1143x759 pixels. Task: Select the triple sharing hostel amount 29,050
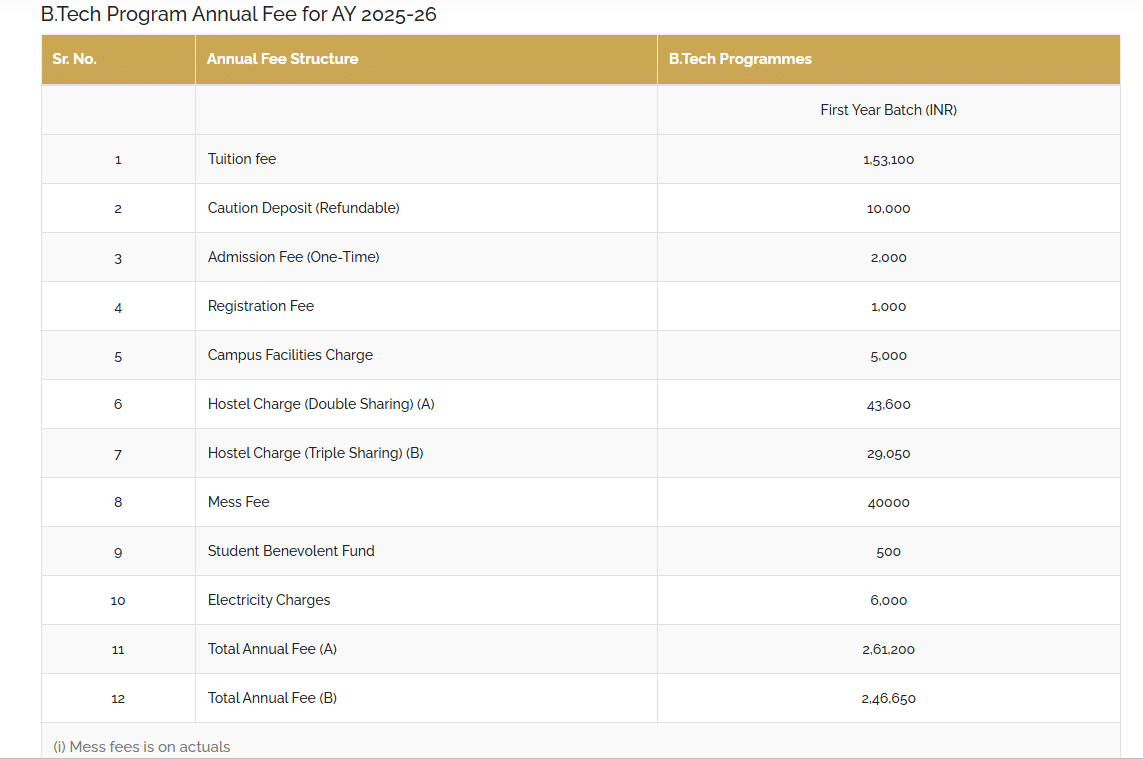[888, 454]
